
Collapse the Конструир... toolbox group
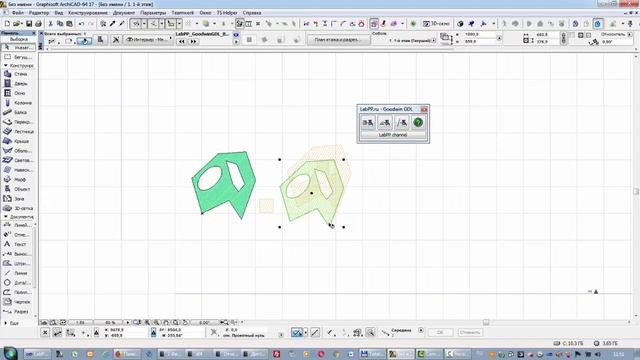click(6, 65)
